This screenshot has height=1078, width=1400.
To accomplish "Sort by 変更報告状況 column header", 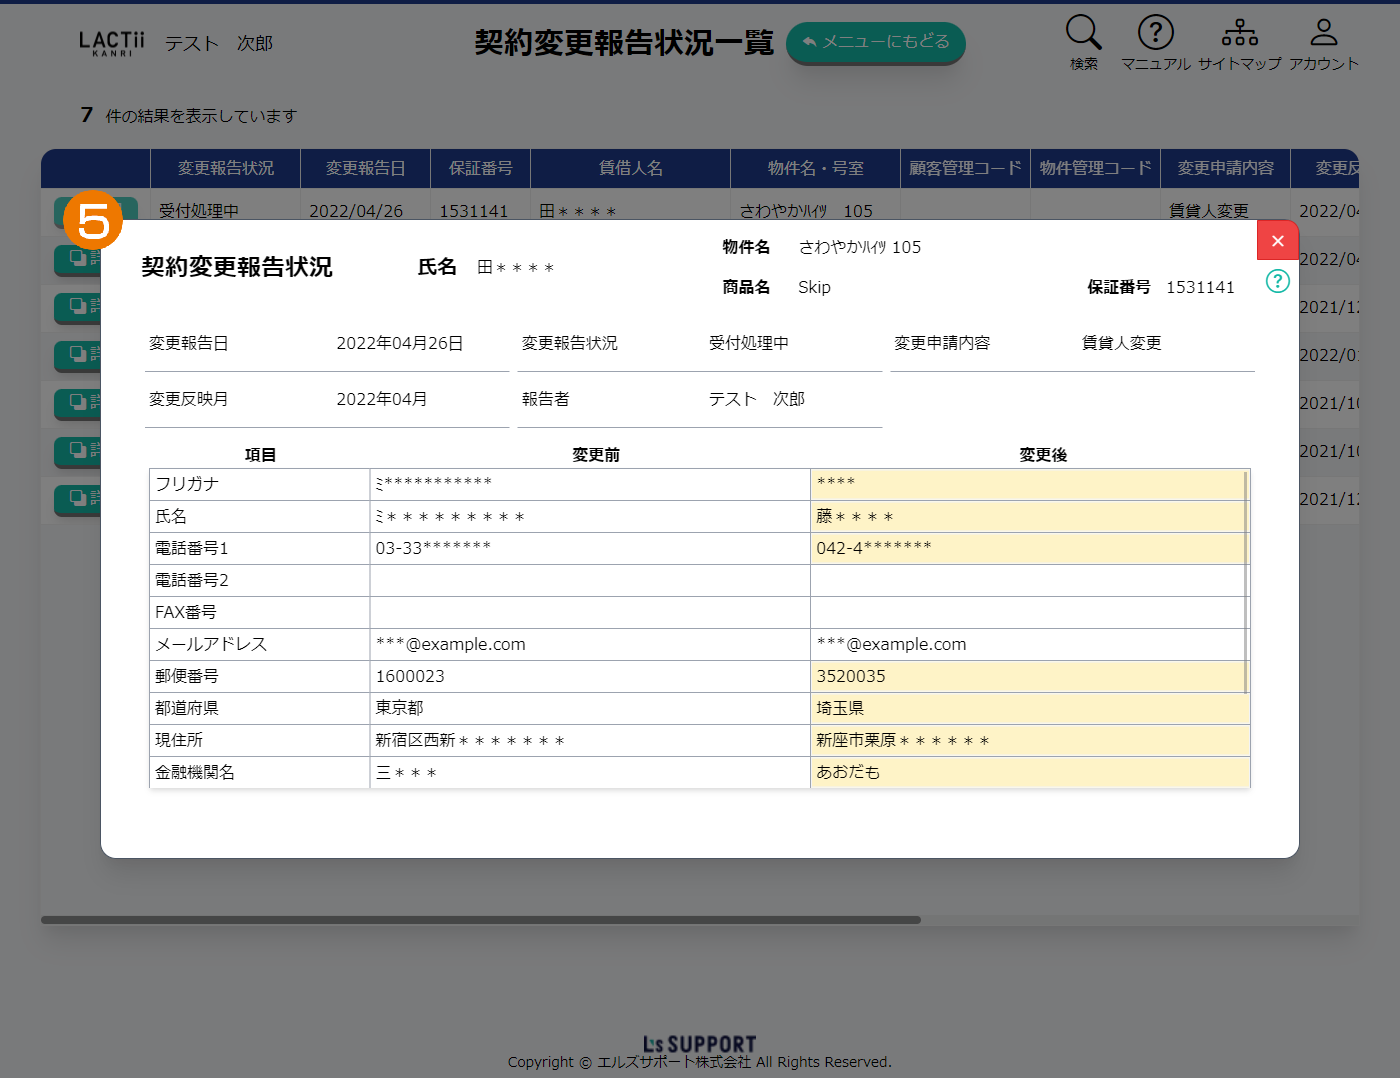I will pos(225,169).
